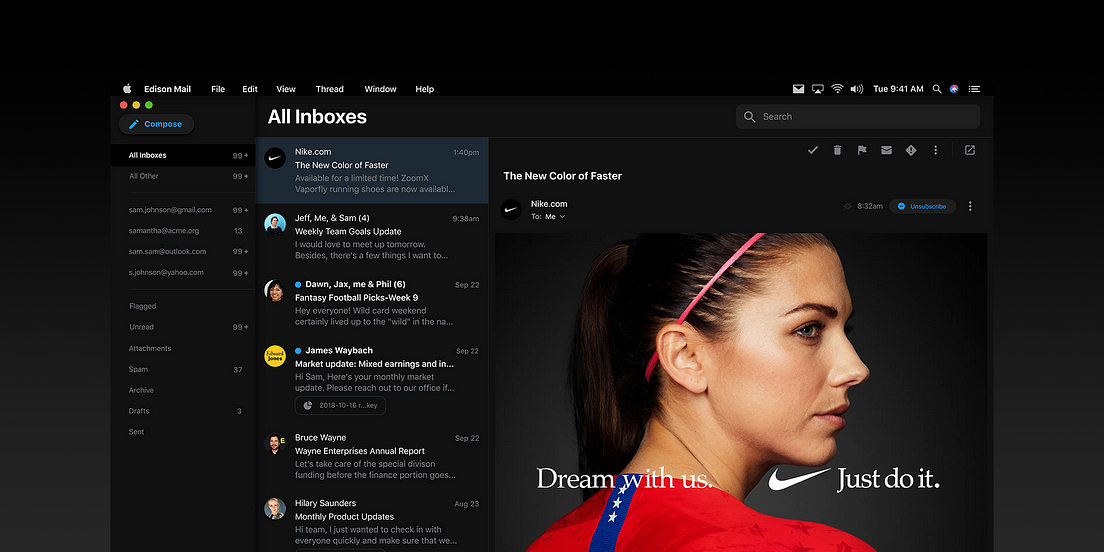The height and width of the screenshot is (552, 1104).
Task: Open the AirPlay menu bar icon
Action: point(817,89)
